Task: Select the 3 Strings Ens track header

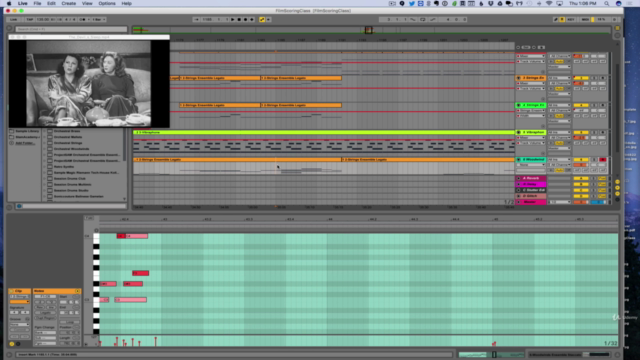Action: point(533,78)
